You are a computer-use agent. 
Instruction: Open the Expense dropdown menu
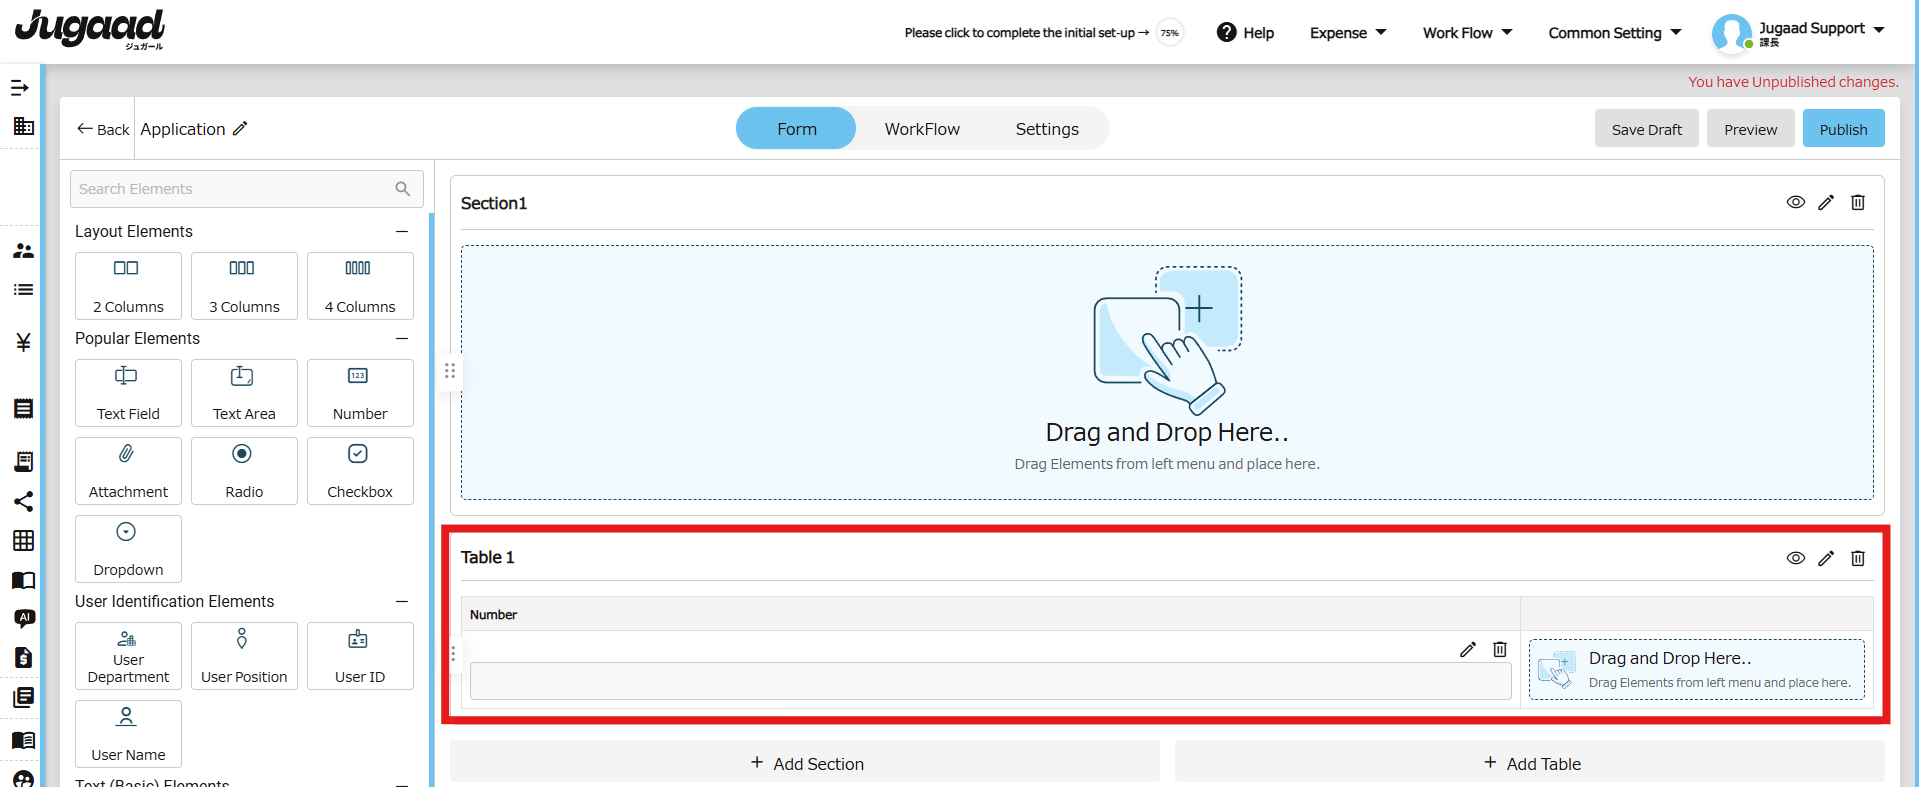(1347, 33)
